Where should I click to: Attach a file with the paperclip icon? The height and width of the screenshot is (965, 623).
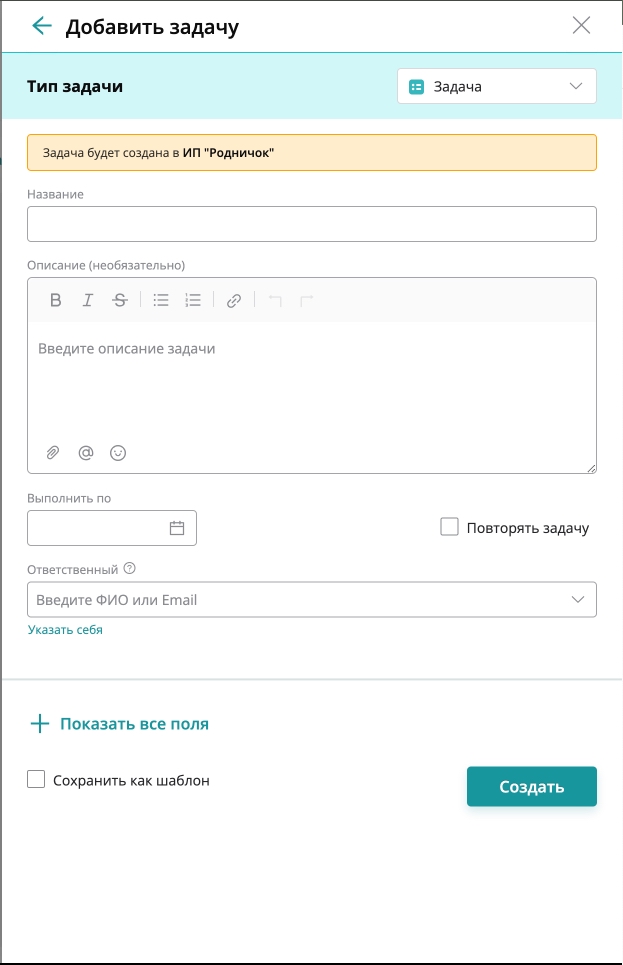(53, 453)
